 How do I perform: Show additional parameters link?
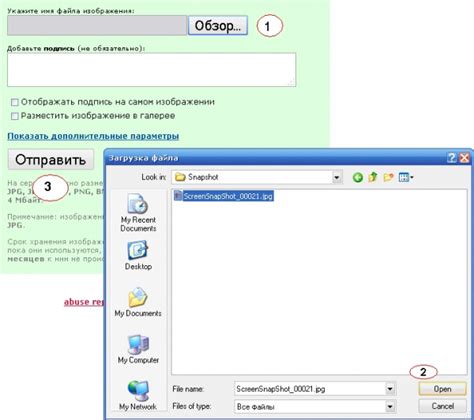[93, 136]
